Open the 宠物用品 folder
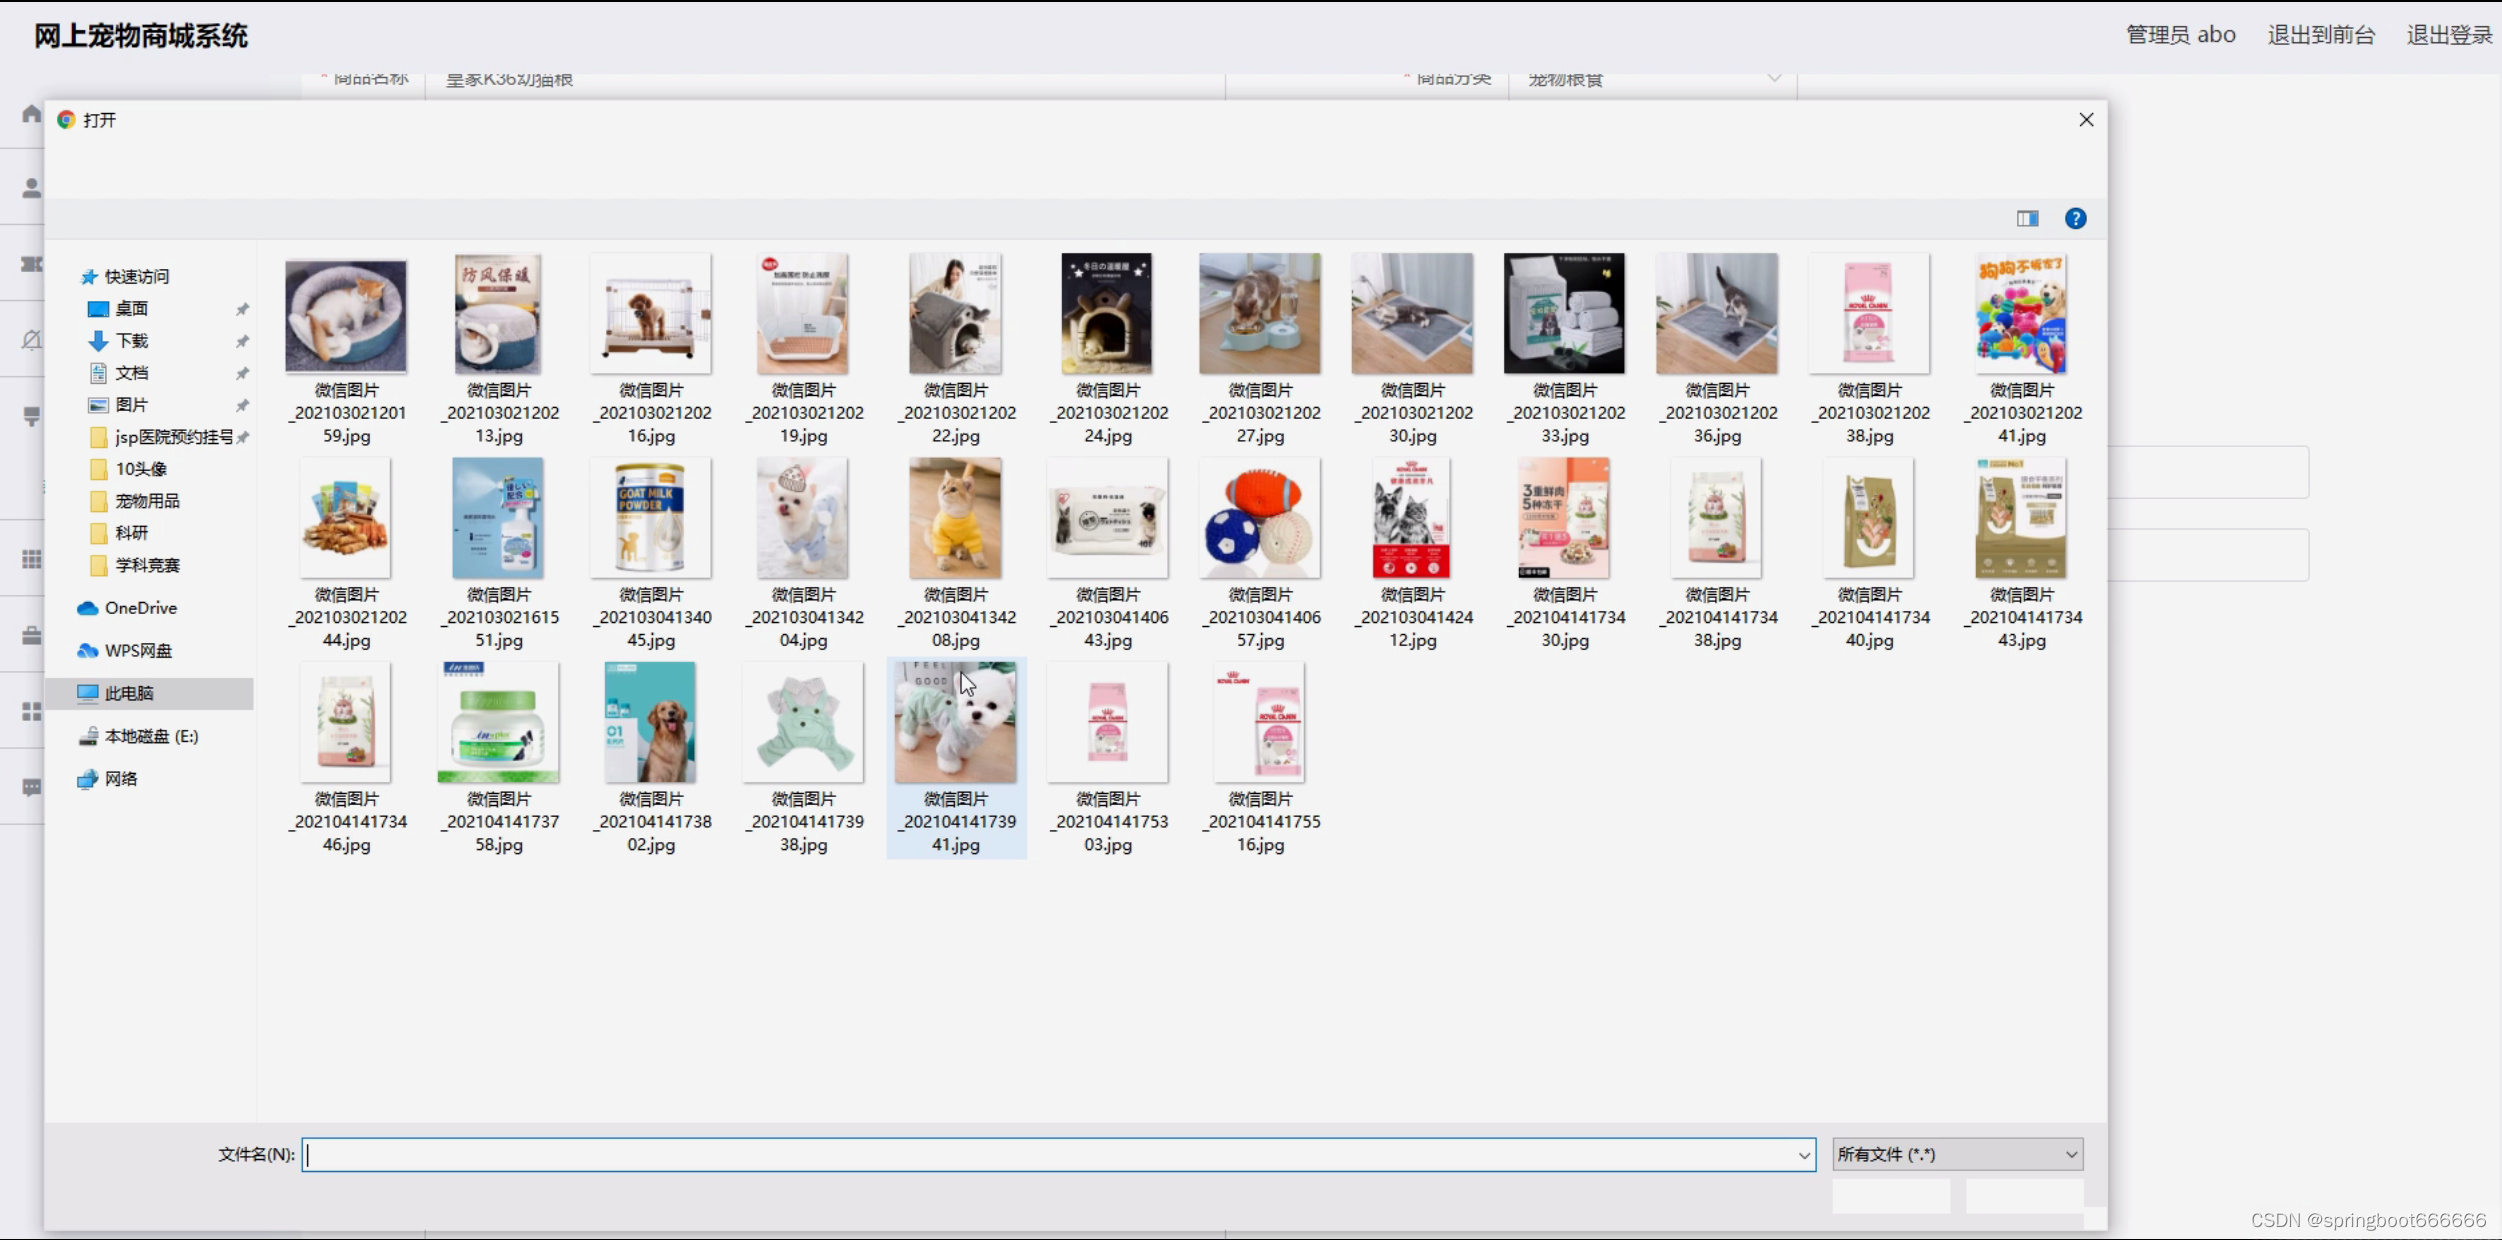Image resolution: width=2502 pixels, height=1240 pixels. point(147,501)
